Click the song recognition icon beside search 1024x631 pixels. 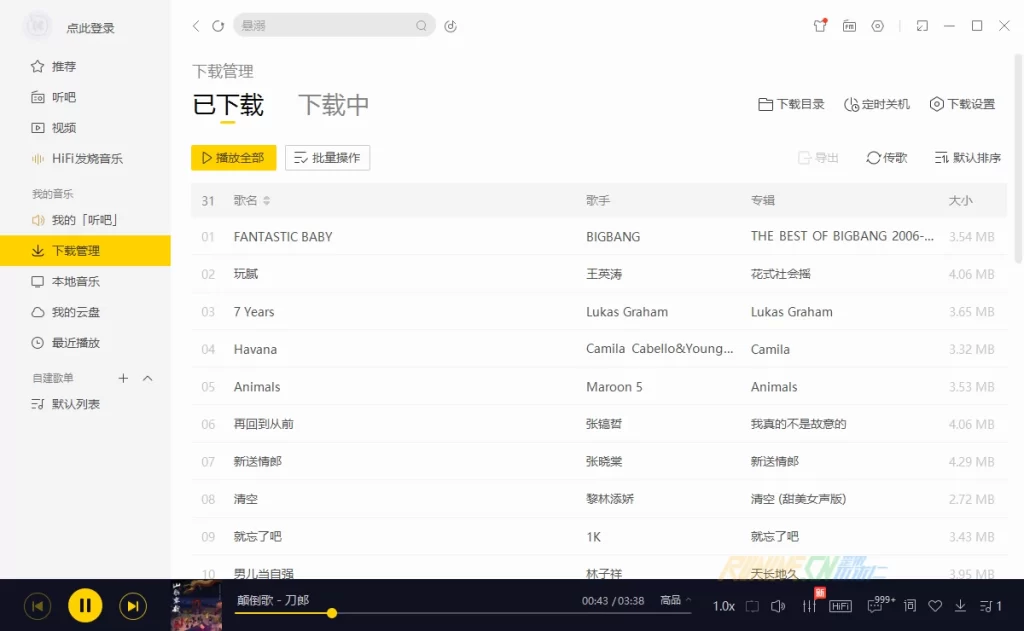[451, 26]
